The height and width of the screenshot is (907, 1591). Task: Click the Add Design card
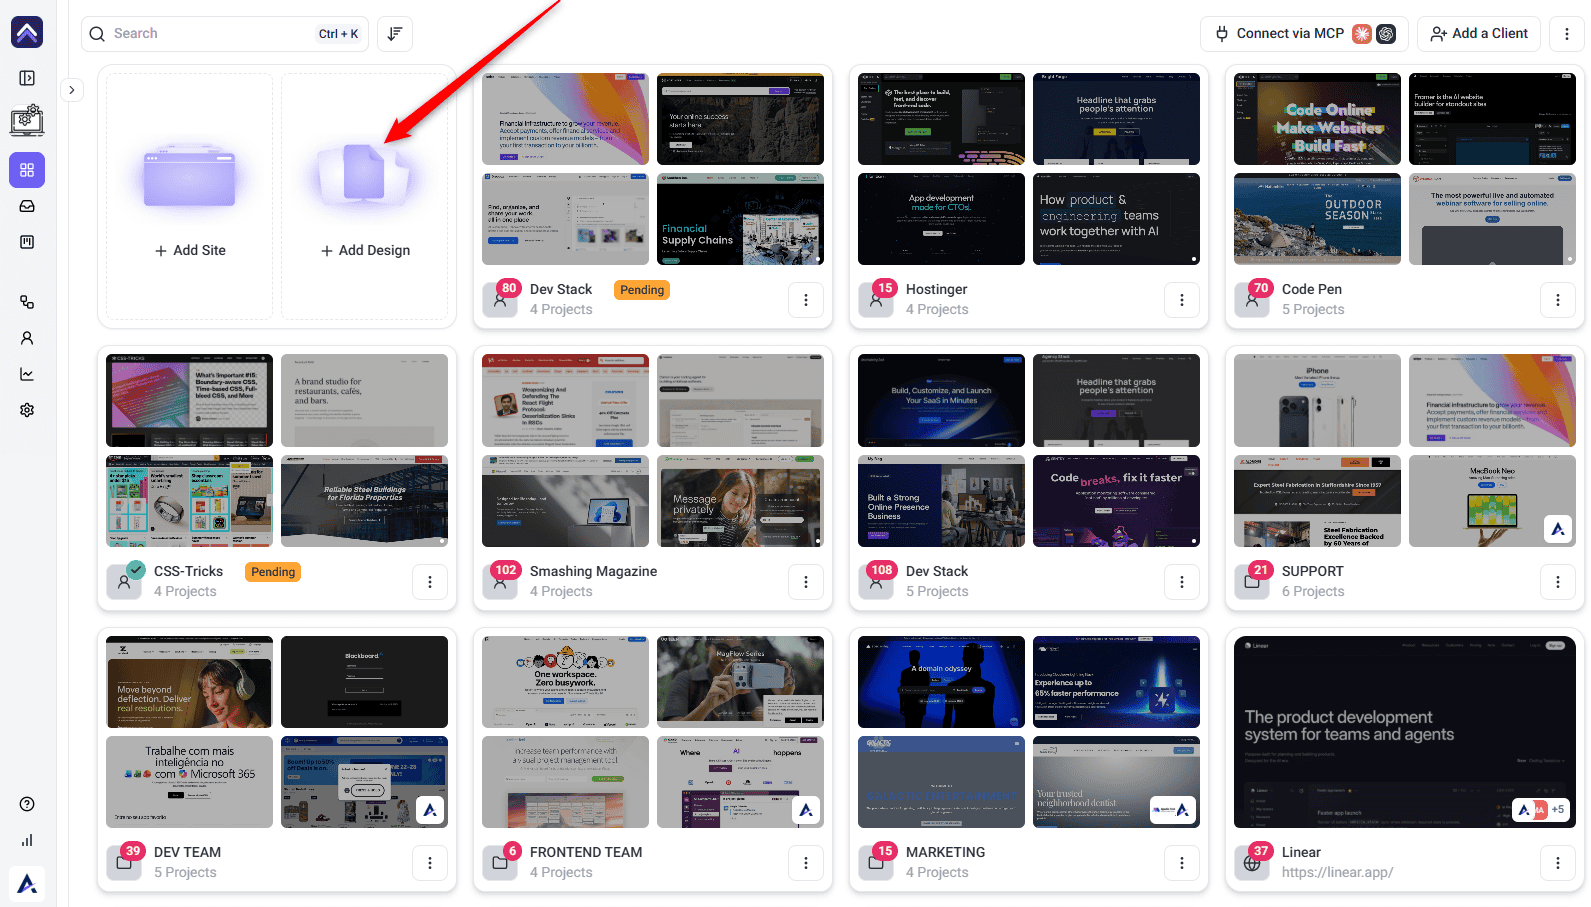[x=365, y=196]
